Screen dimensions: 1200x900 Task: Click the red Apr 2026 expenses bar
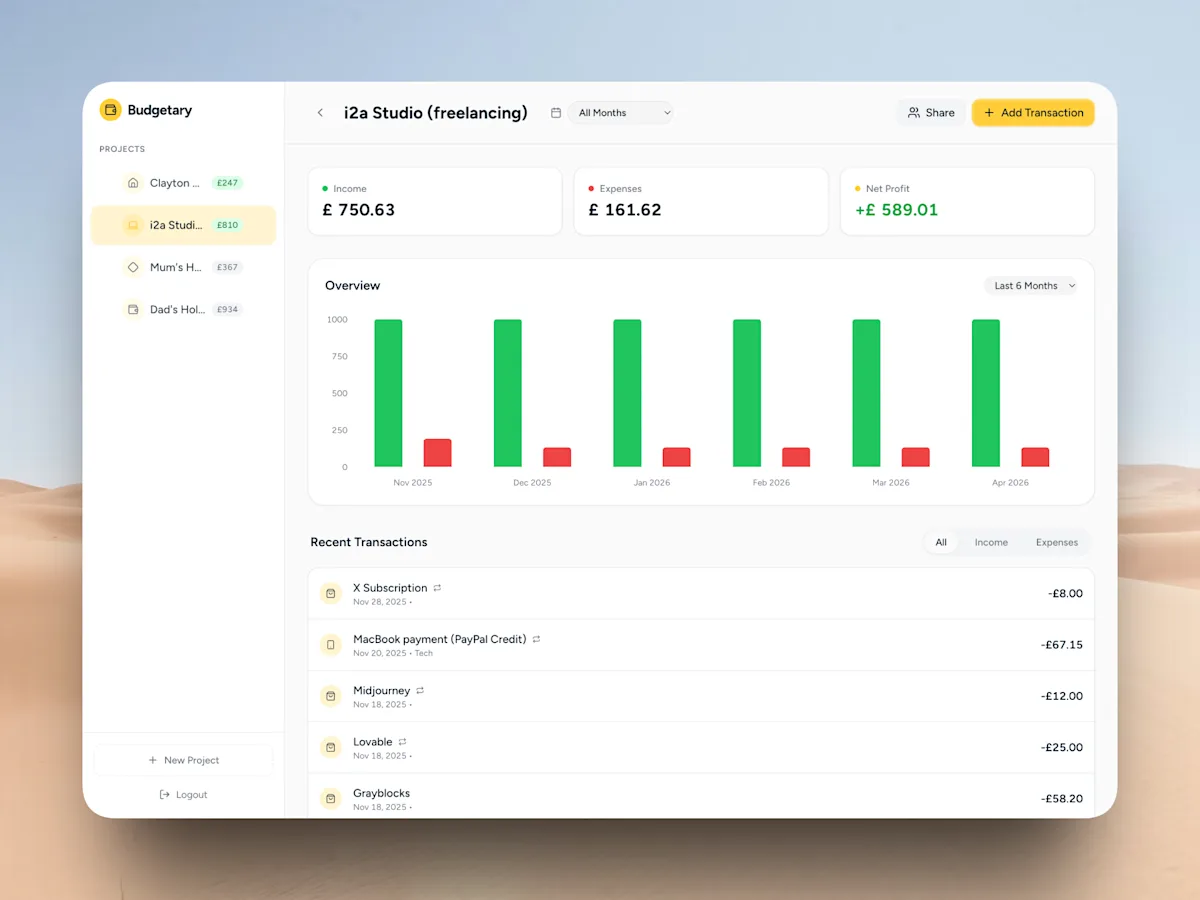pyautogui.click(x=1035, y=457)
